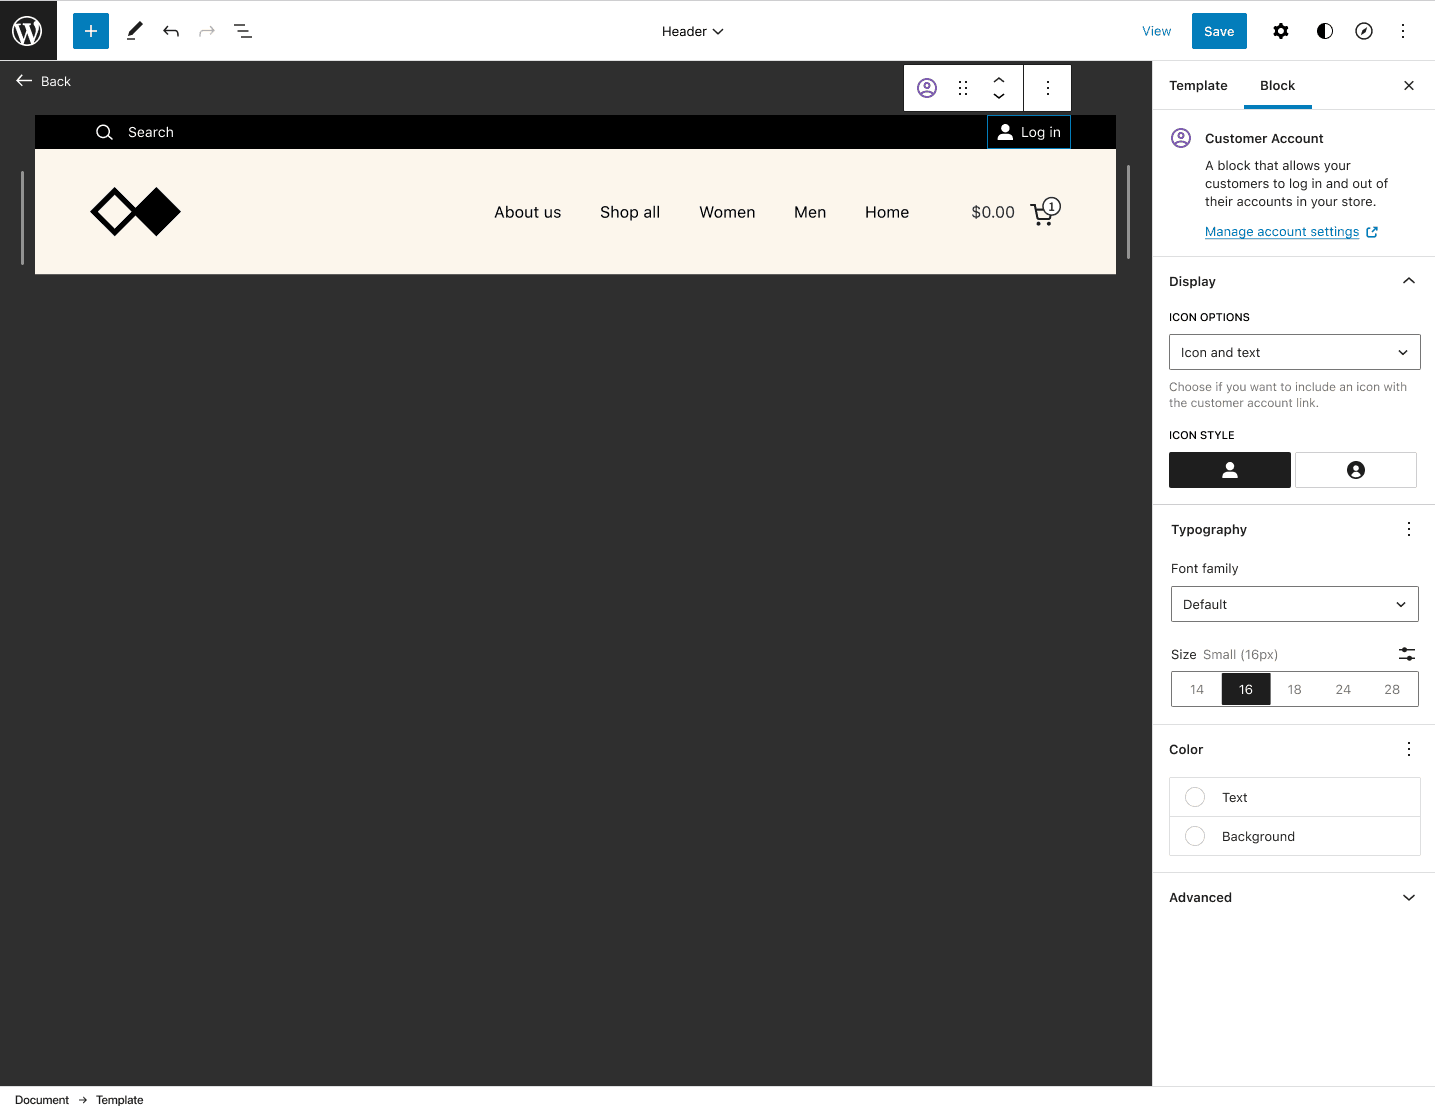Screen dimensions: 1435x1110
Task: Open the Header template dropdown title
Action: 692,31
